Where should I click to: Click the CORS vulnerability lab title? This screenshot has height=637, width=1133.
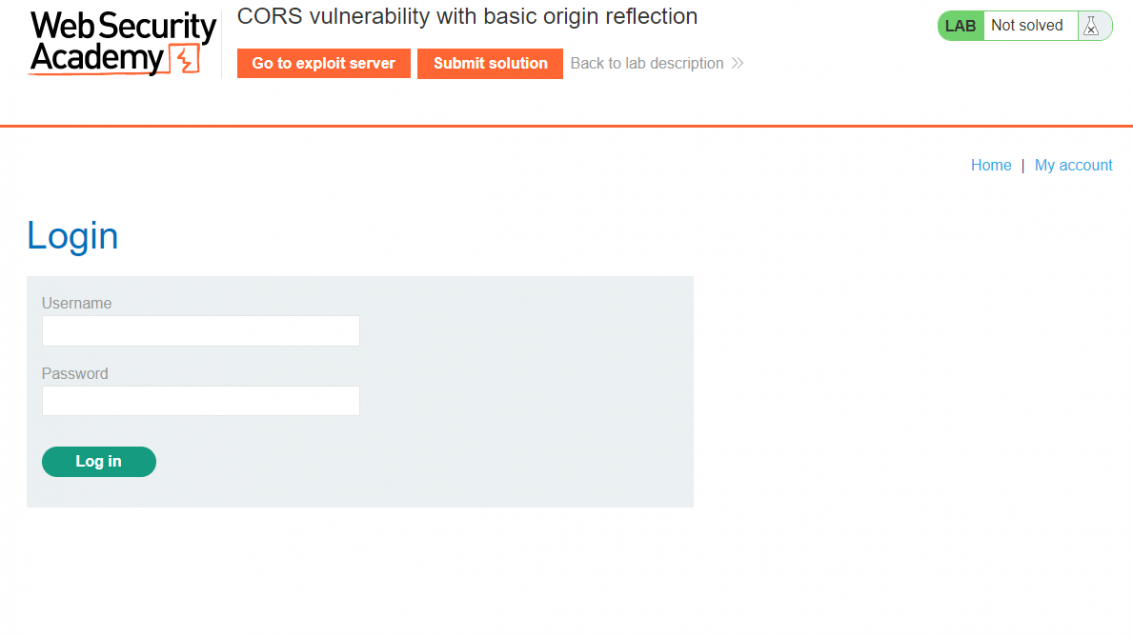click(x=468, y=16)
